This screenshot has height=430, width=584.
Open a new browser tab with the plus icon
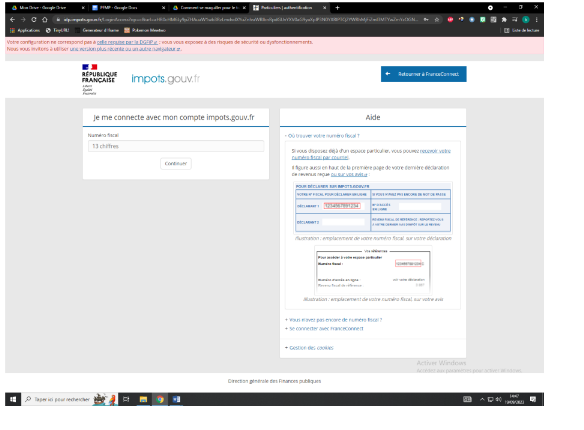click(337, 8)
